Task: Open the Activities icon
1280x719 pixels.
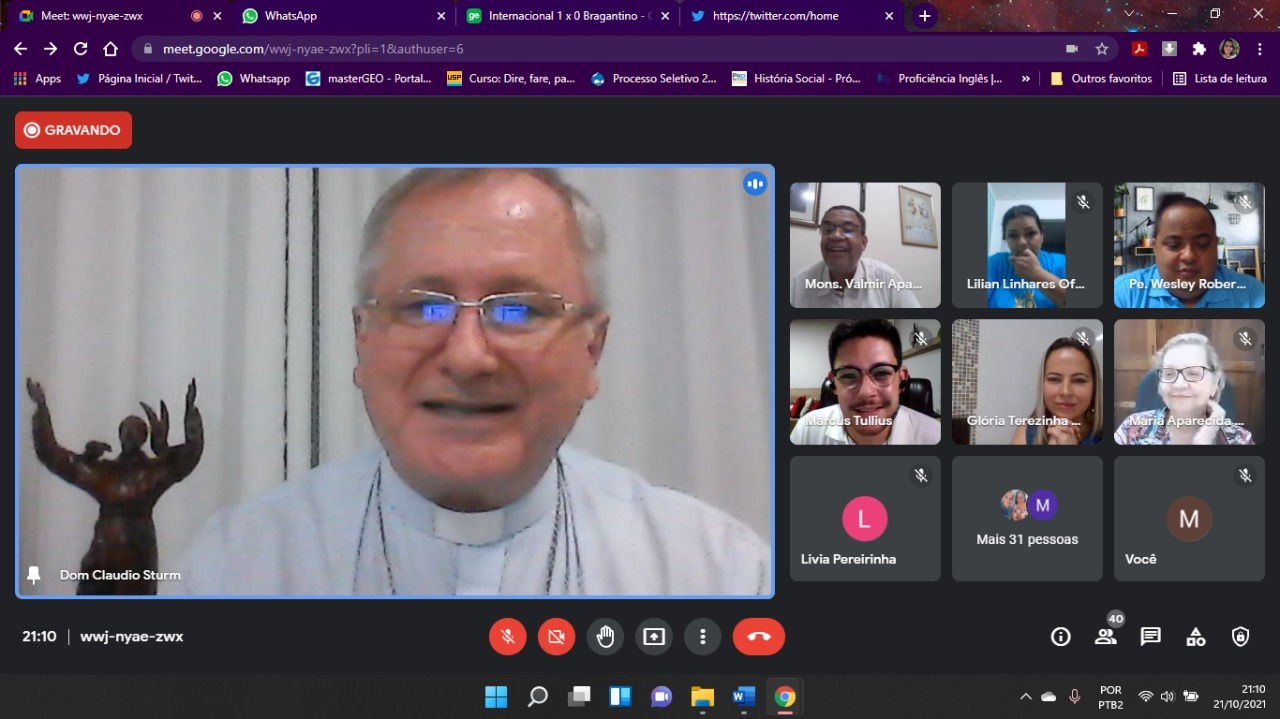Action: pyautogui.click(x=1195, y=637)
